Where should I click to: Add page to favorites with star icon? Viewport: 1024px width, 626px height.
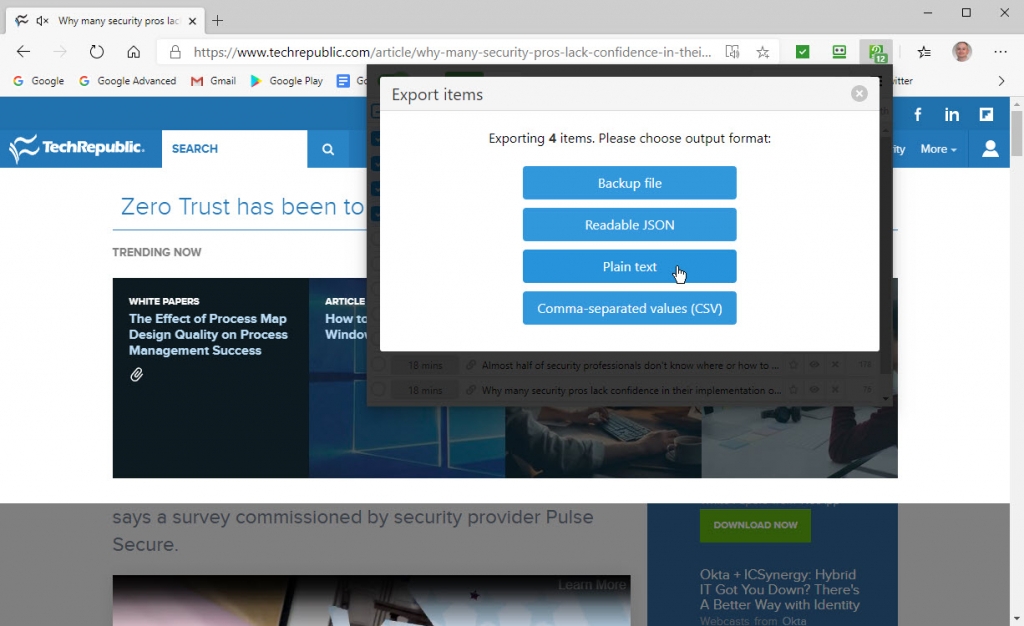pos(763,52)
